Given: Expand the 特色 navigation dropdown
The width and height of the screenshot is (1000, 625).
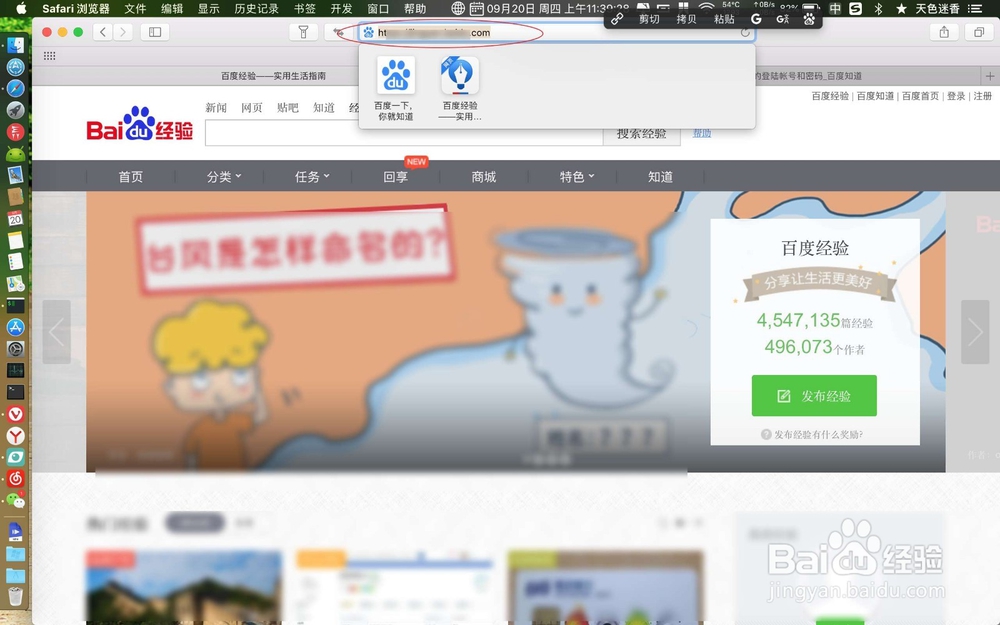Looking at the screenshot, I should [x=577, y=177].
